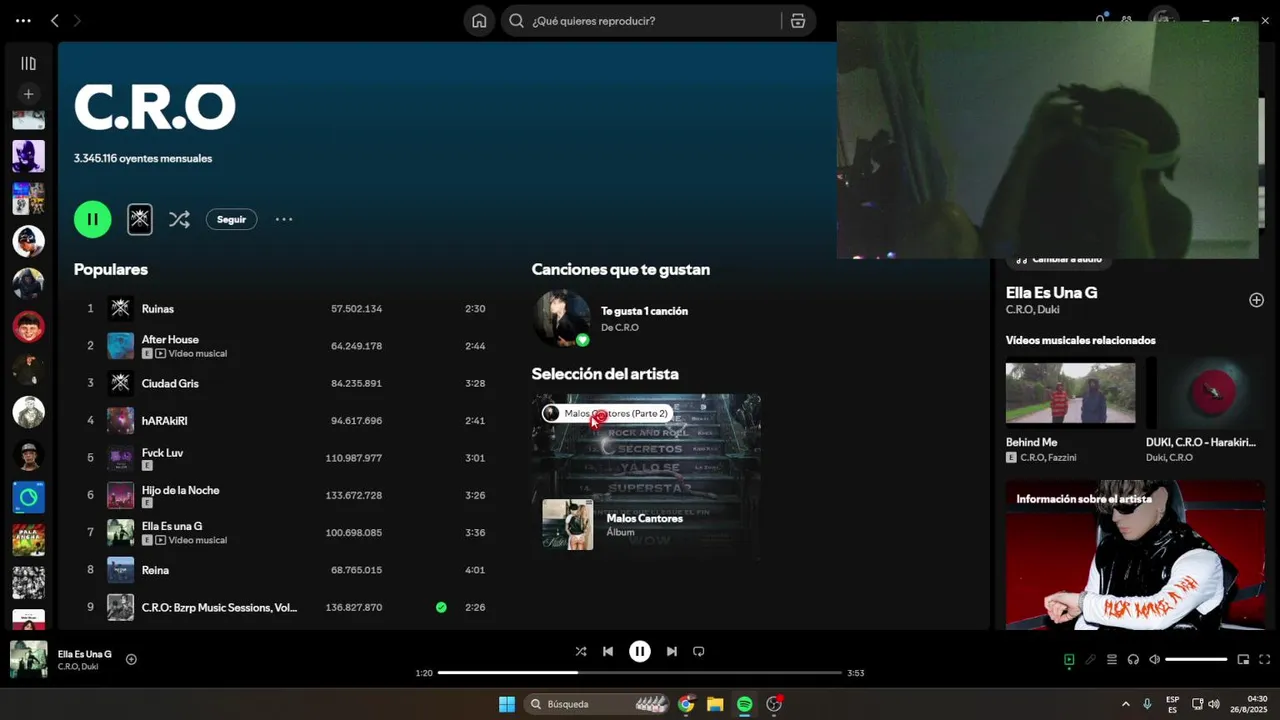Image resolution: width=1280 pixels, height=720 pixels.
Task: Skip to the next track
Action: tap(672, 651)
